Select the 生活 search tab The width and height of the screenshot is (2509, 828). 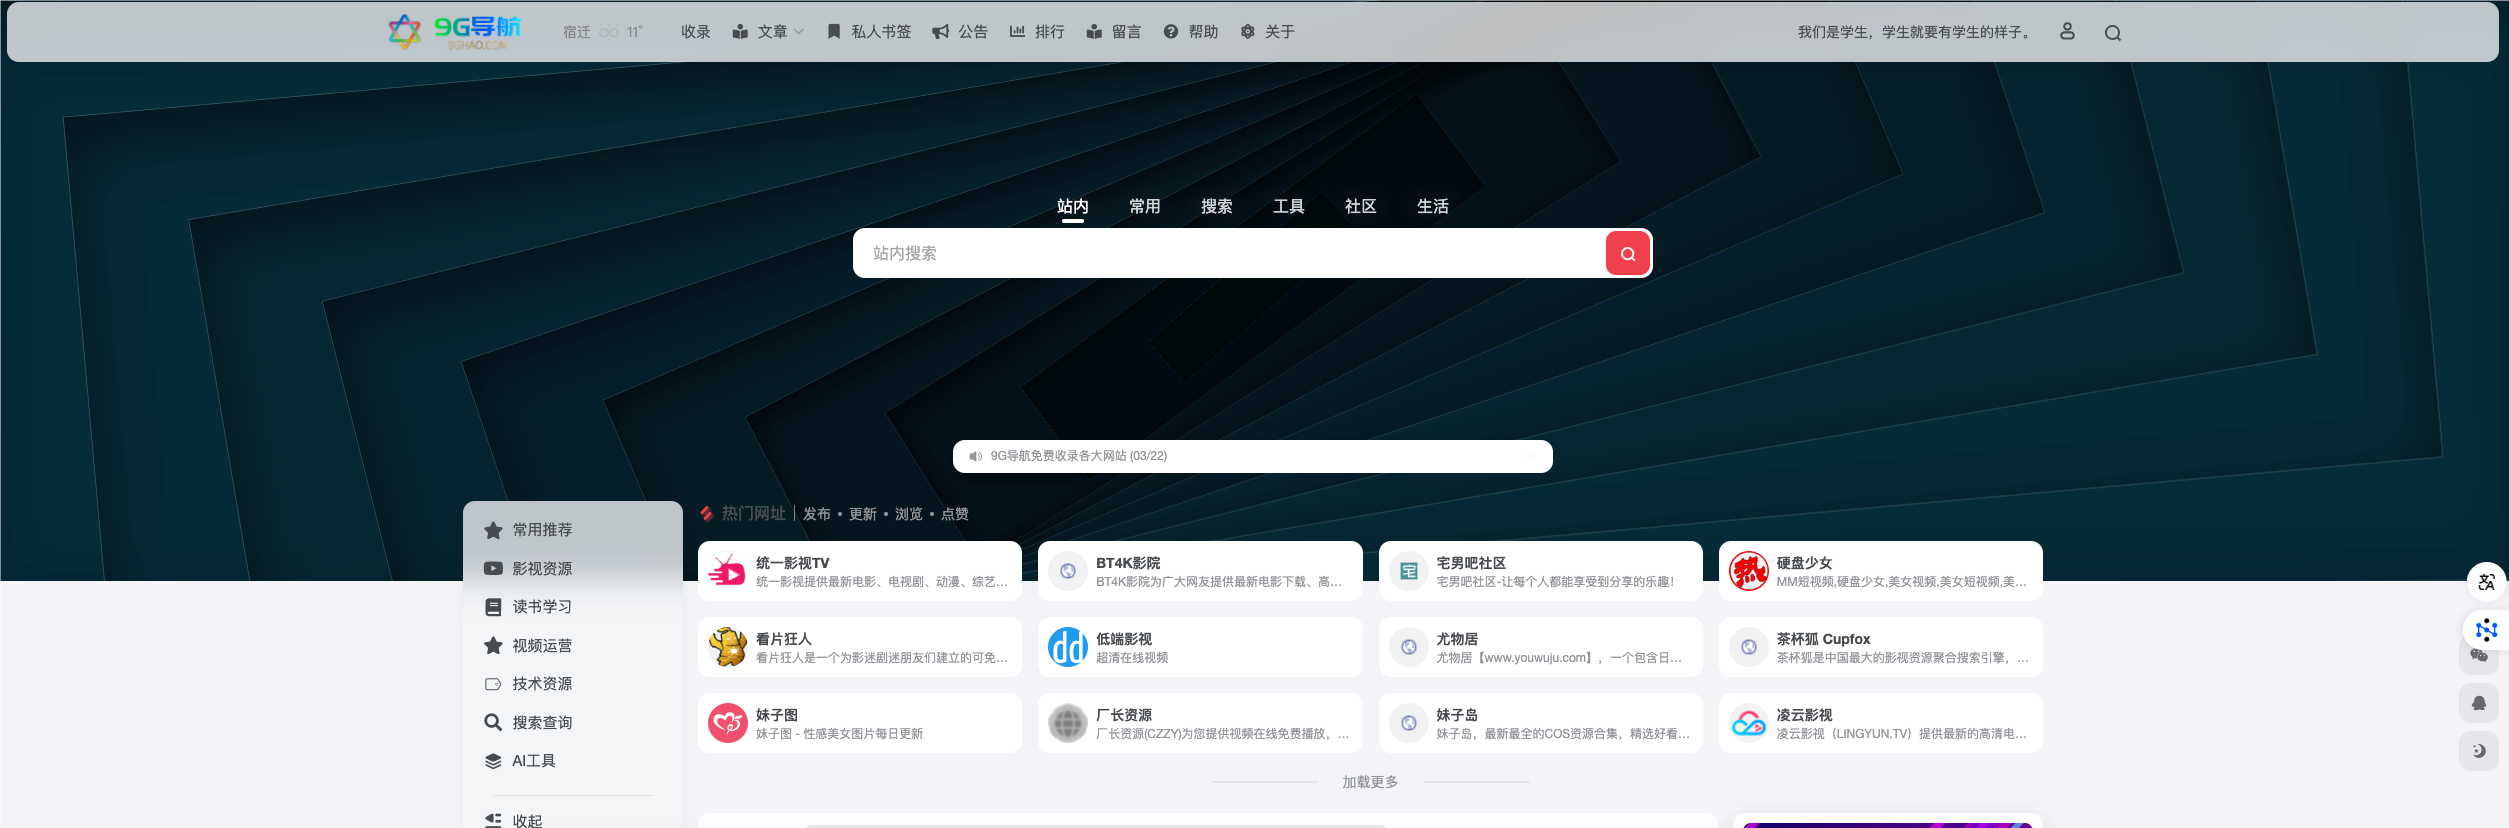(1433, 206)
